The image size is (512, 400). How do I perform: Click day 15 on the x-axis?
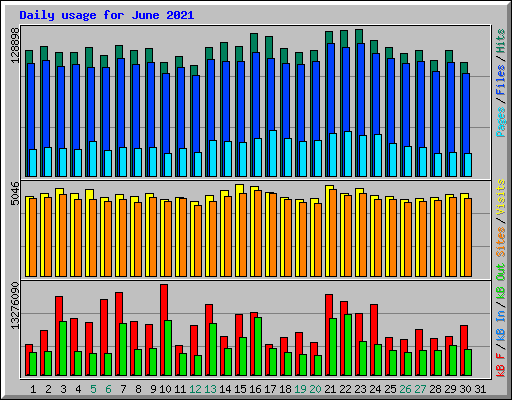pos(240,389)
